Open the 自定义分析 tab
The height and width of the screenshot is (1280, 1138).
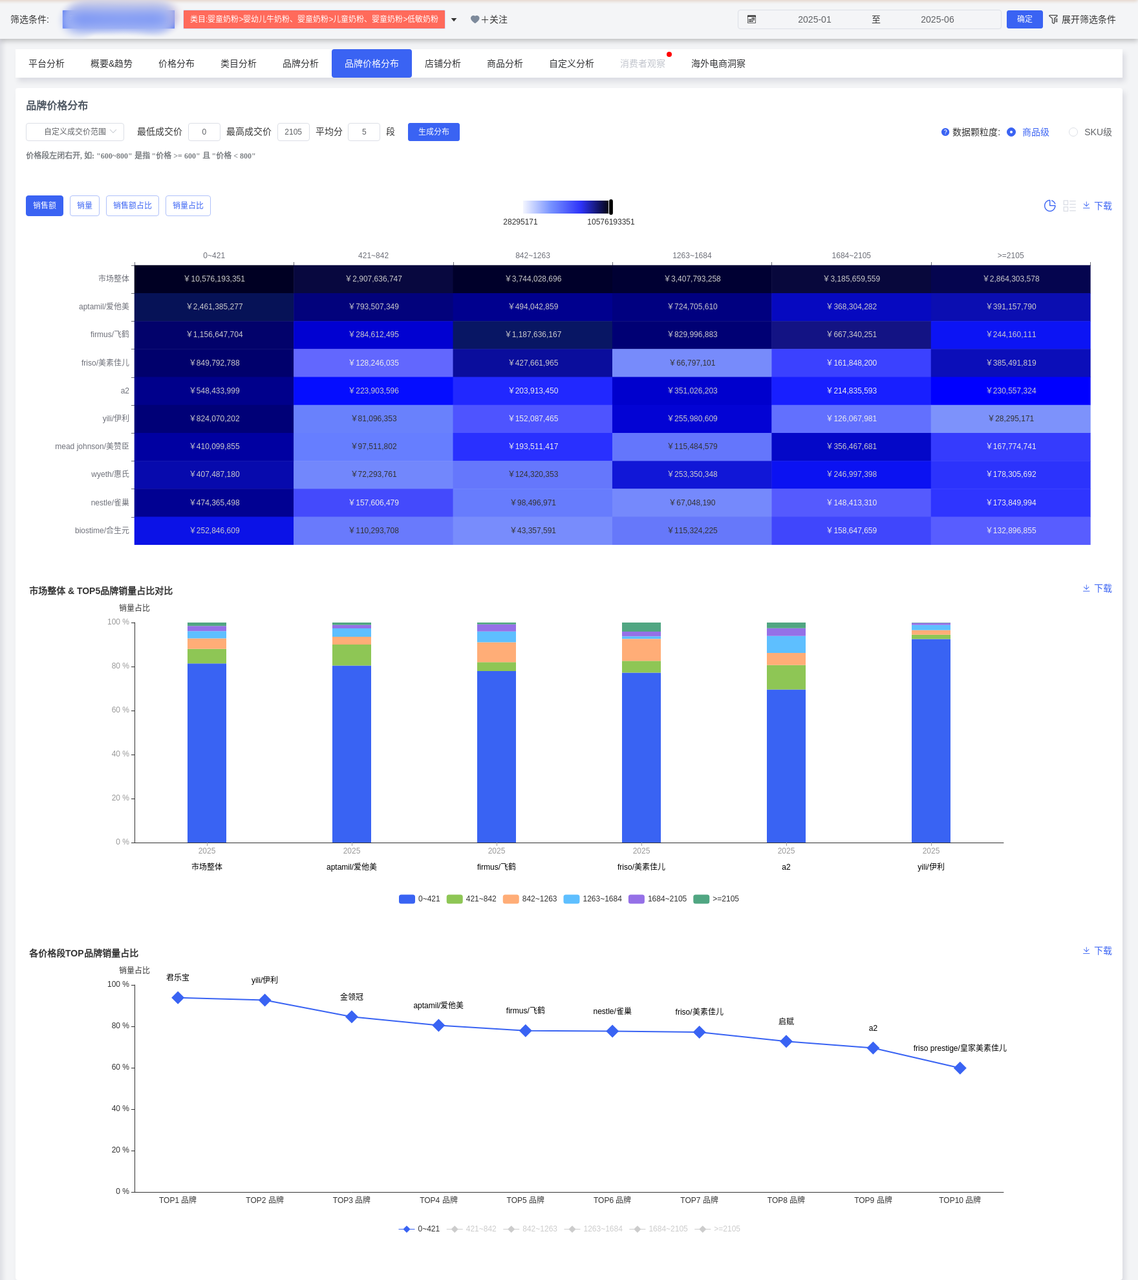pos(571,64)
